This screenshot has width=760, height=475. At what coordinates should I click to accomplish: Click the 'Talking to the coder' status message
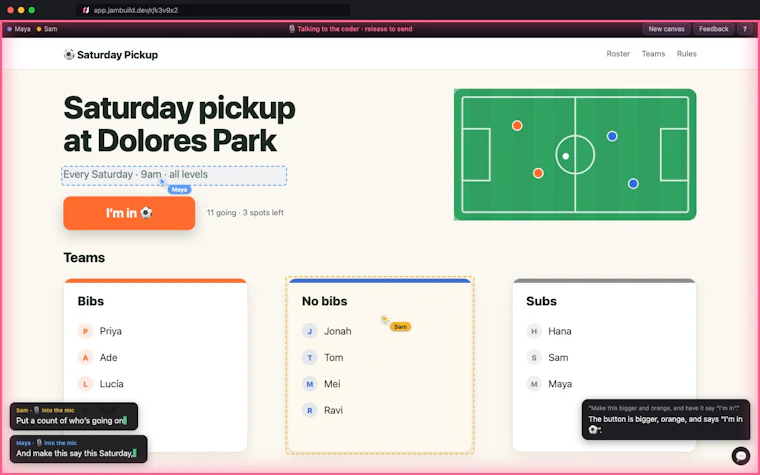355,29
